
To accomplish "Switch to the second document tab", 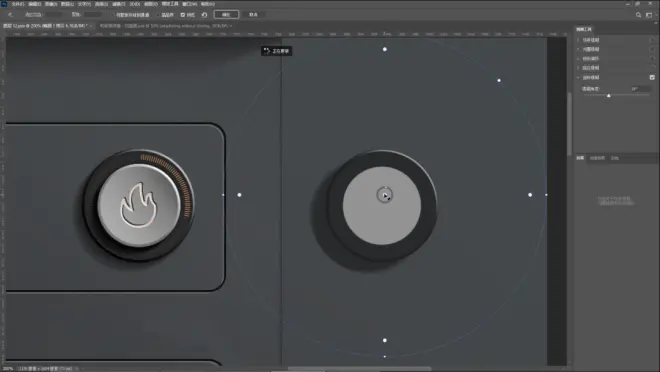I will tap(165, 26).
